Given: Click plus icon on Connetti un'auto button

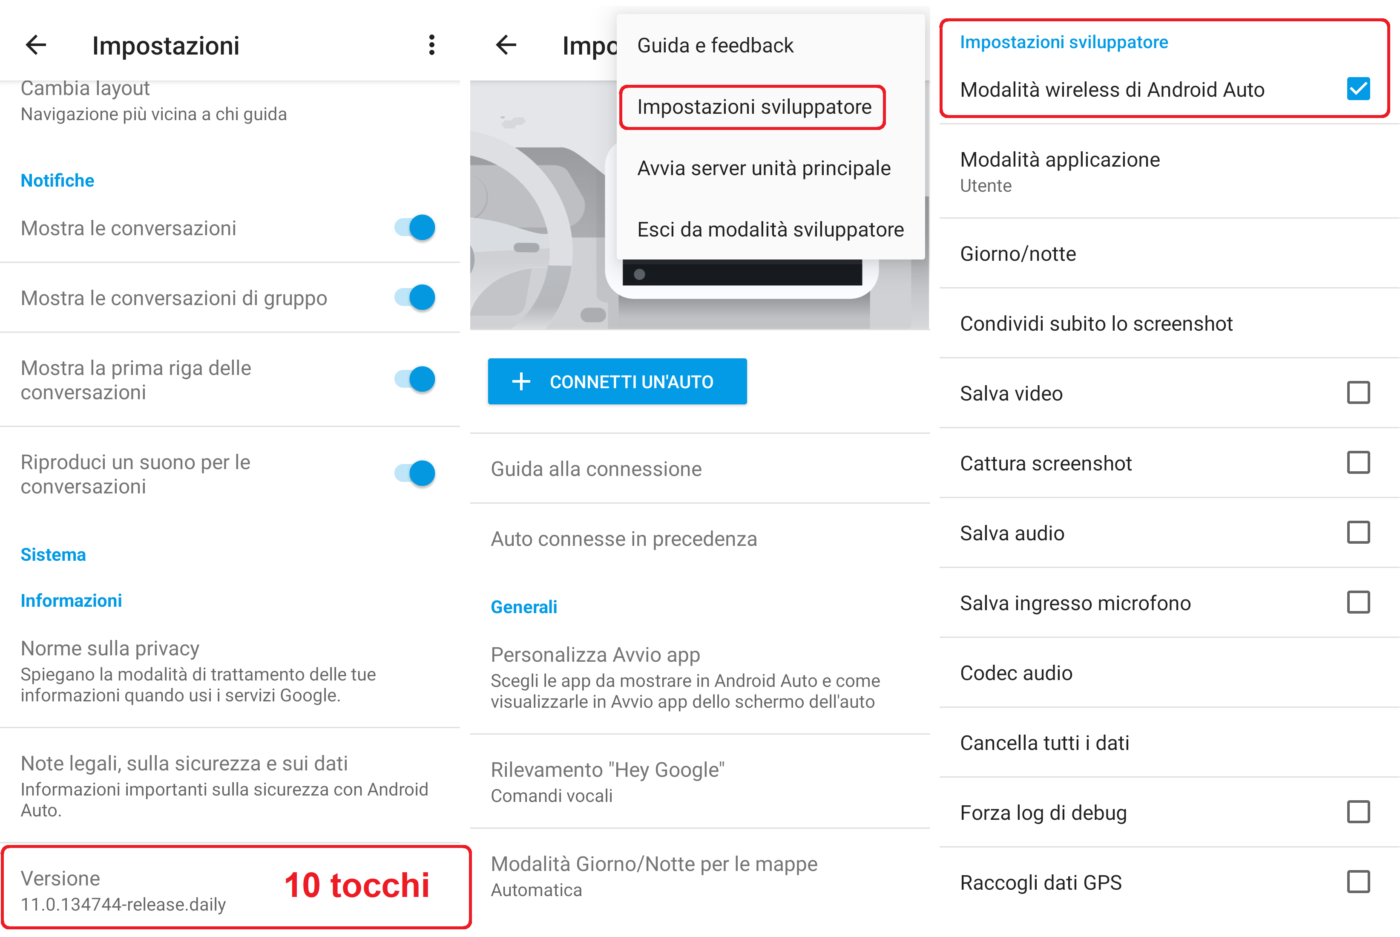Looking at the screenshot, I should pos(521,382).
